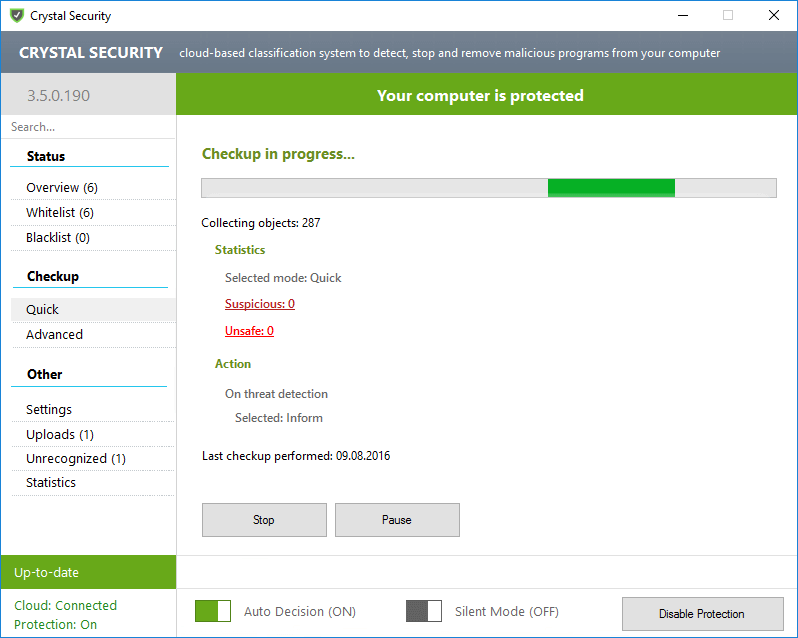Screen dimensions: 798x638
Task: Open the Statistics sidebar item
Action: point(93,482)
